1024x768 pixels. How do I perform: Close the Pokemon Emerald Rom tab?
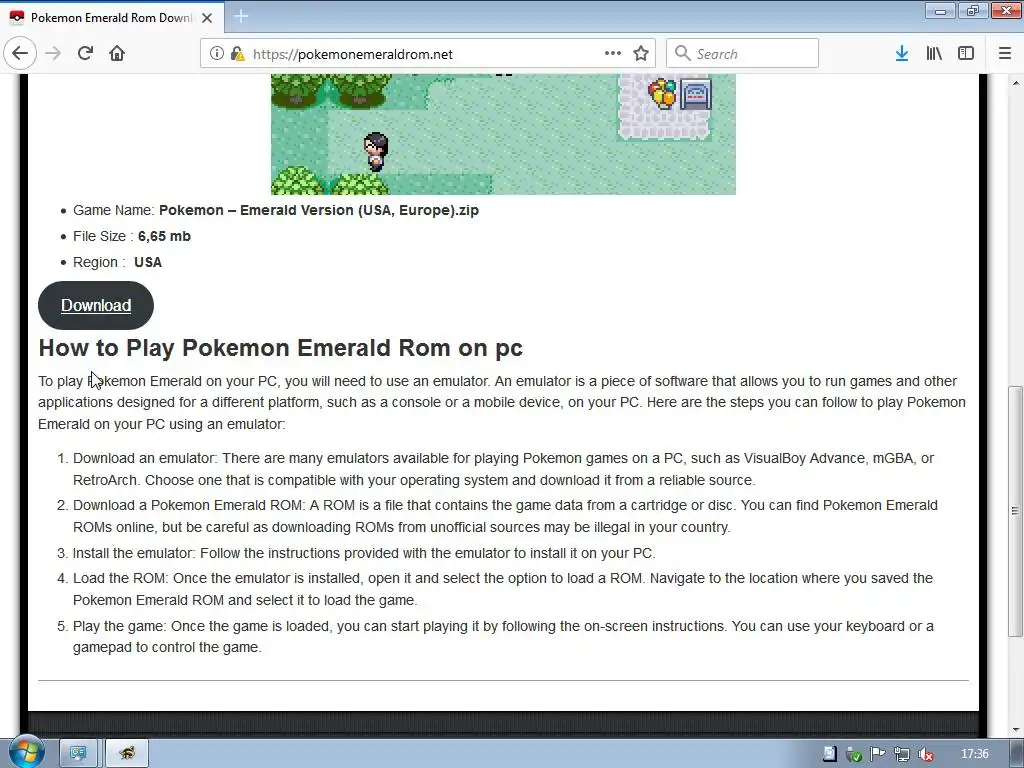point(207,18)
